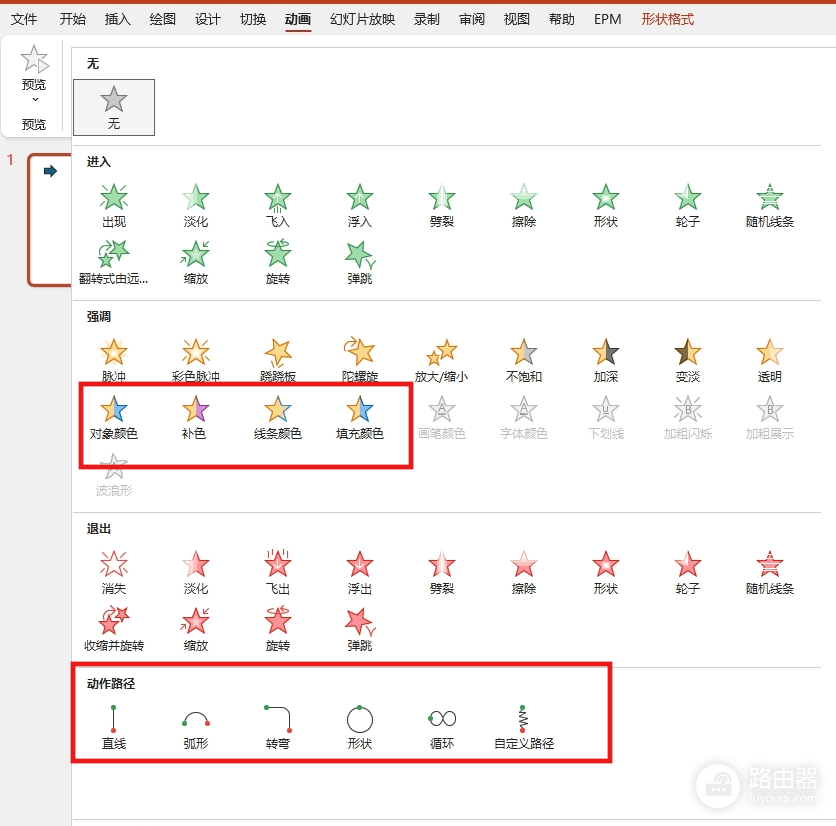Open the 绘图 draw tab

click(163, 19)
